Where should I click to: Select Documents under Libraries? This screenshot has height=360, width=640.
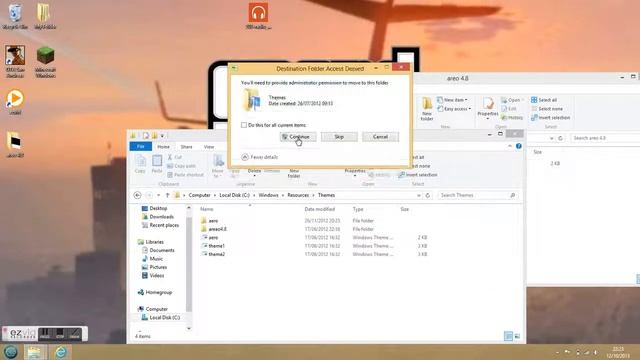[158, 250]
